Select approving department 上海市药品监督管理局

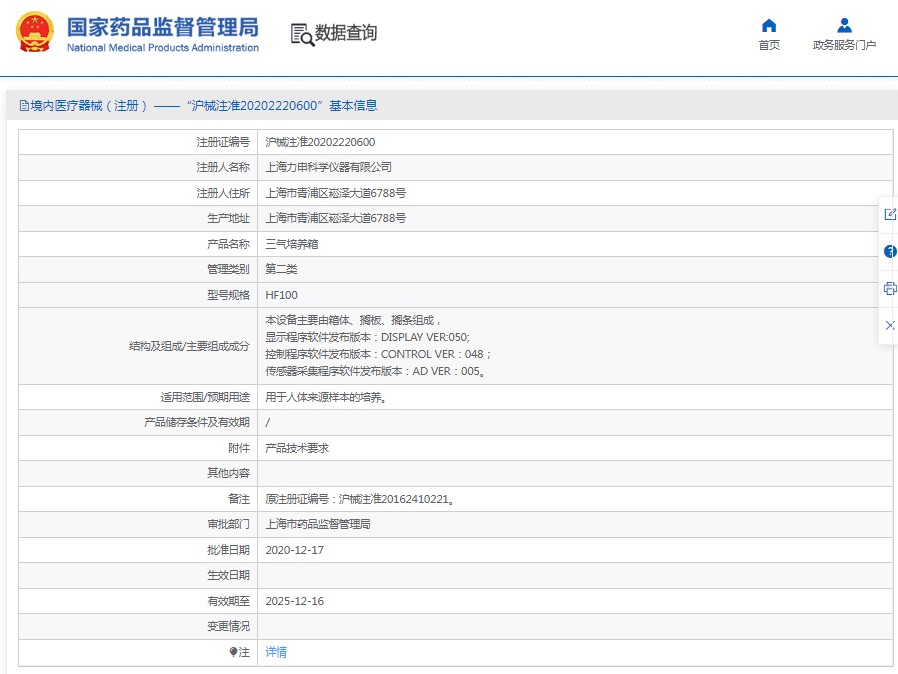[x=317, y=524]
